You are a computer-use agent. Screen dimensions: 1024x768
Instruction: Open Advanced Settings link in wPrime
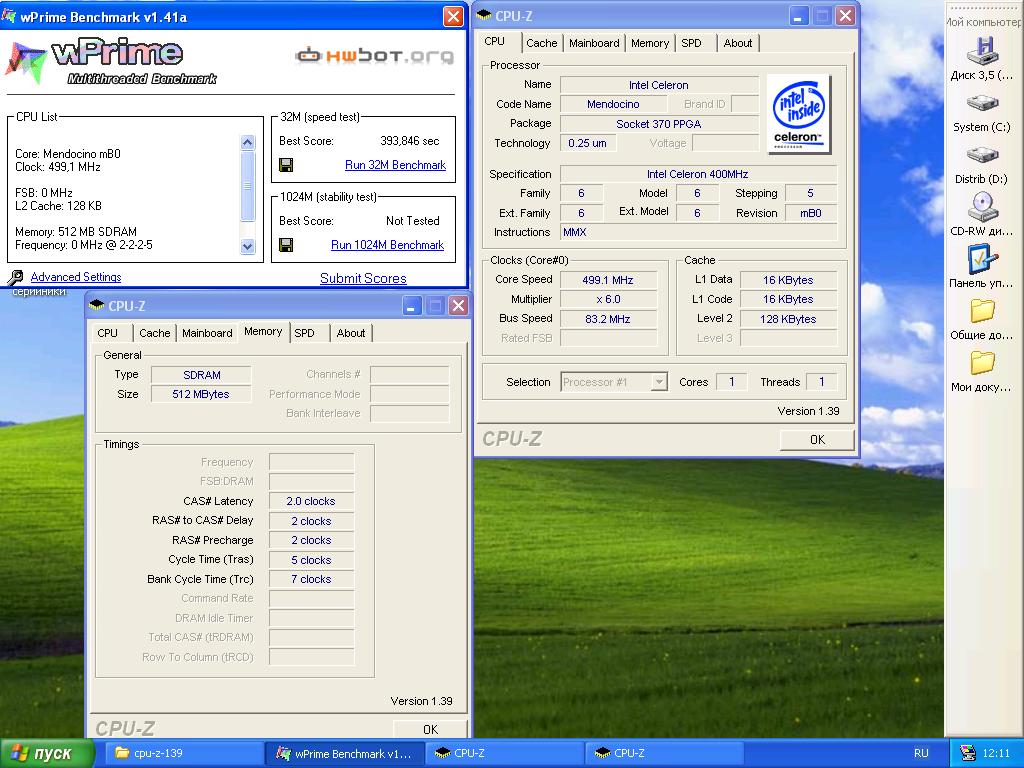[76, 277]
